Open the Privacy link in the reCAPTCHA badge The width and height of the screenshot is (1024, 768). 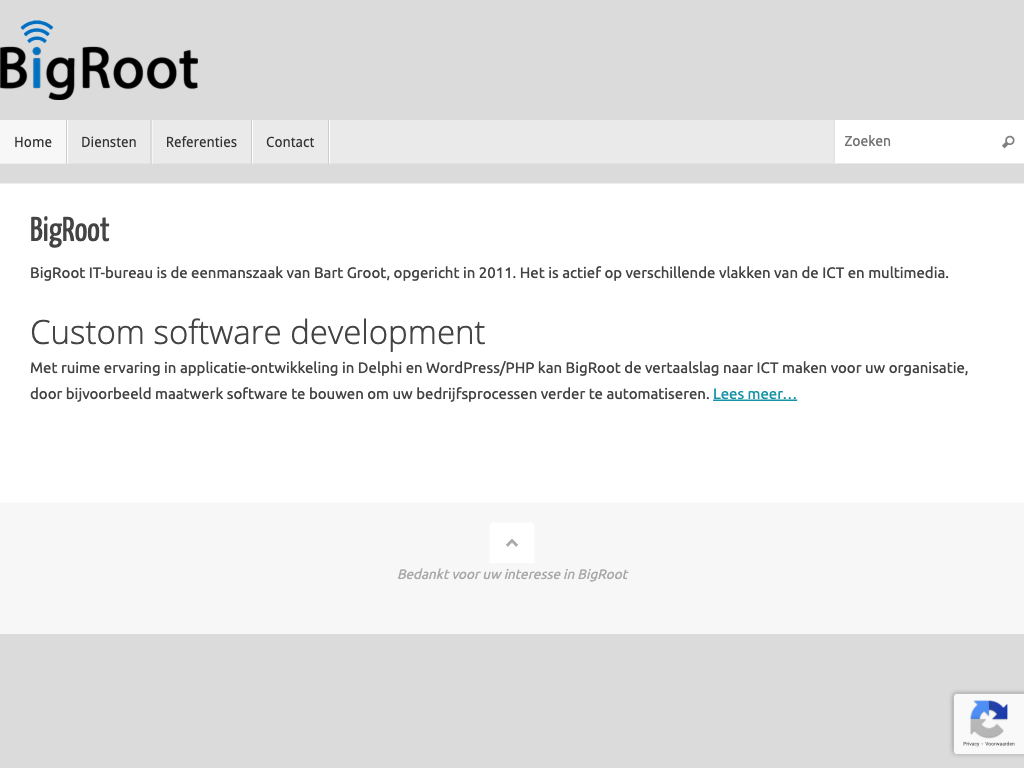(x=971, y=744)
